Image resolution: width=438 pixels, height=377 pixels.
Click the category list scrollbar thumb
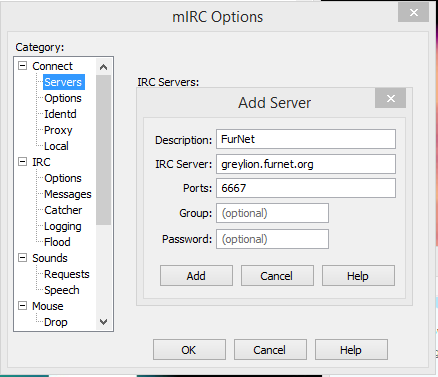point(103,150)
